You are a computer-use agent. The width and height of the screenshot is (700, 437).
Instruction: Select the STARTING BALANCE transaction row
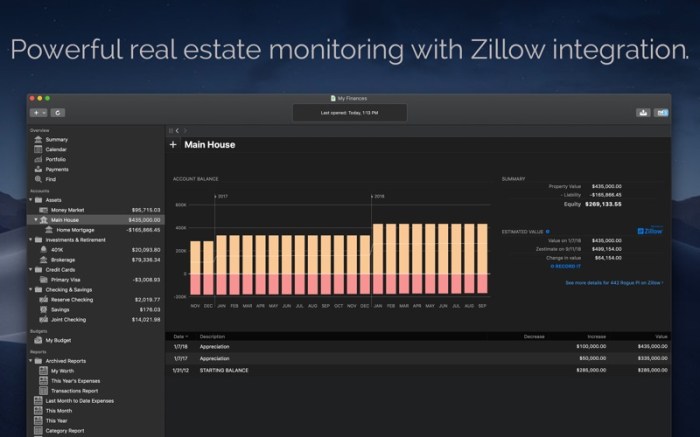[418, 370]
